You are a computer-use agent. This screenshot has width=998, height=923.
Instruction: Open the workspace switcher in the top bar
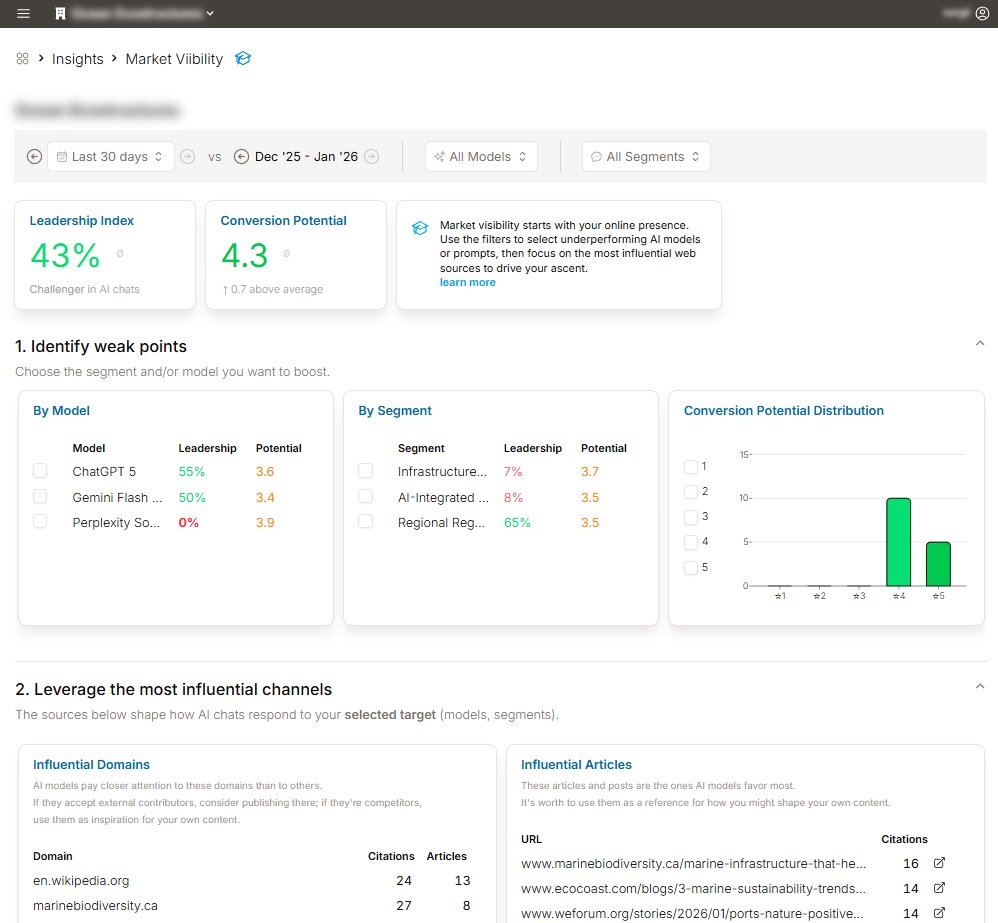(135, 13)
